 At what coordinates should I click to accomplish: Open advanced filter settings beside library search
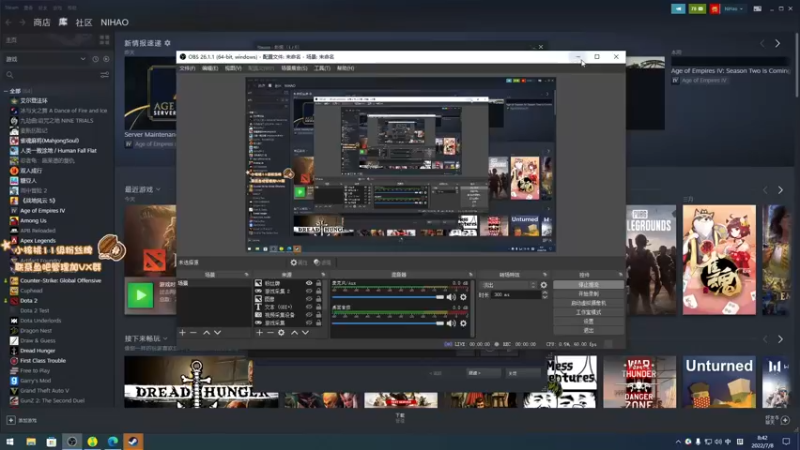coord(105,75)
